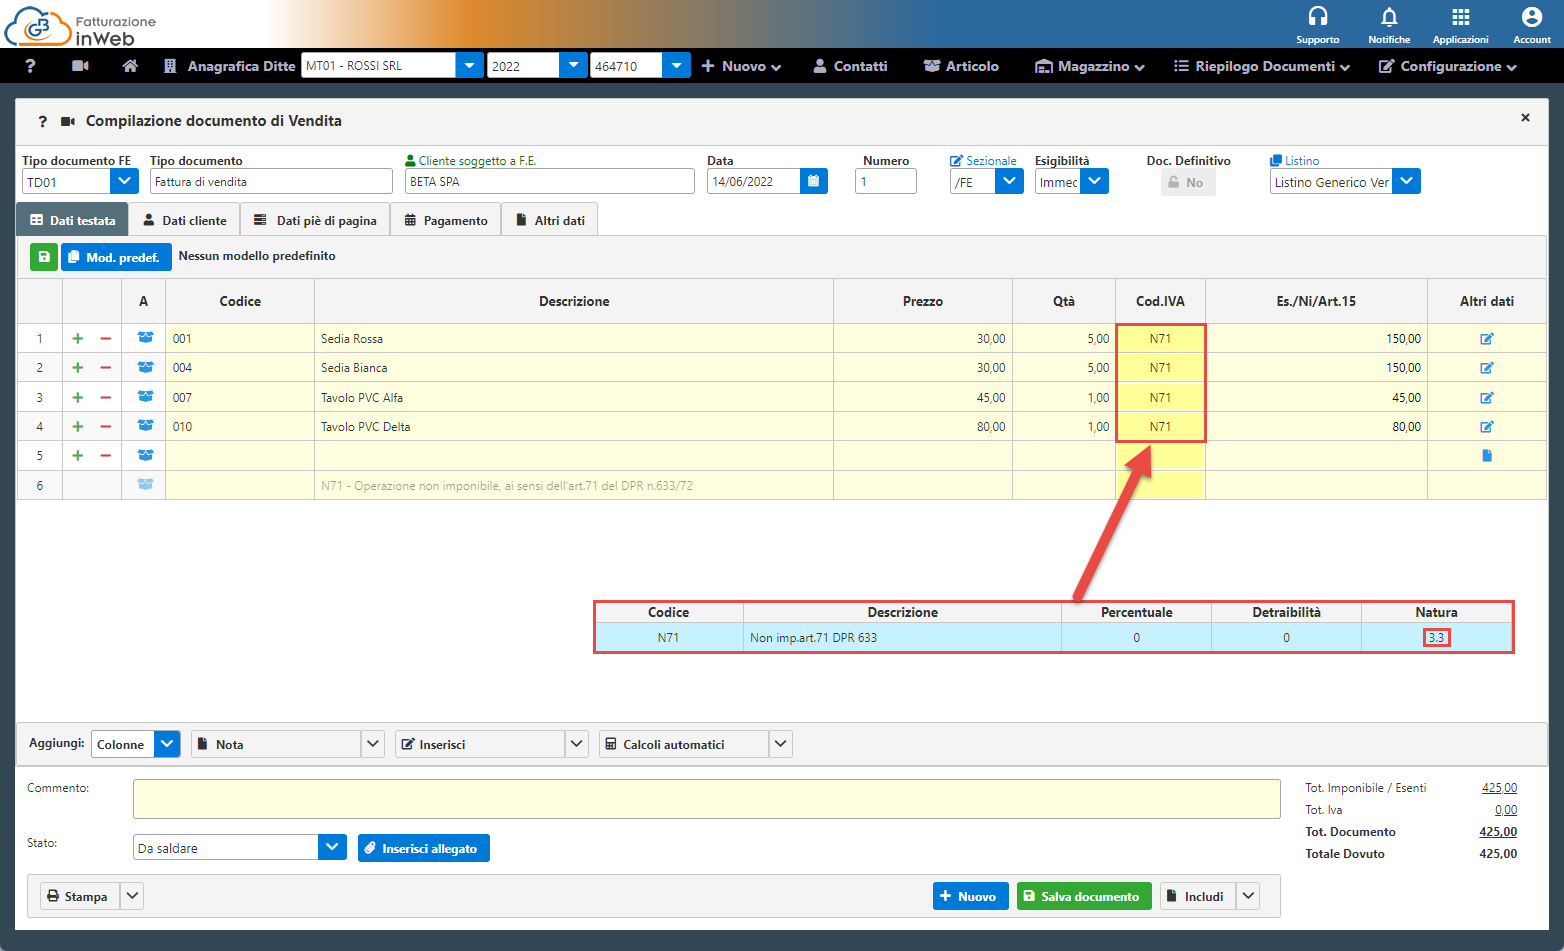
Task: Open the Riepilogo Documenti menu
Action: click(1262, 66)
